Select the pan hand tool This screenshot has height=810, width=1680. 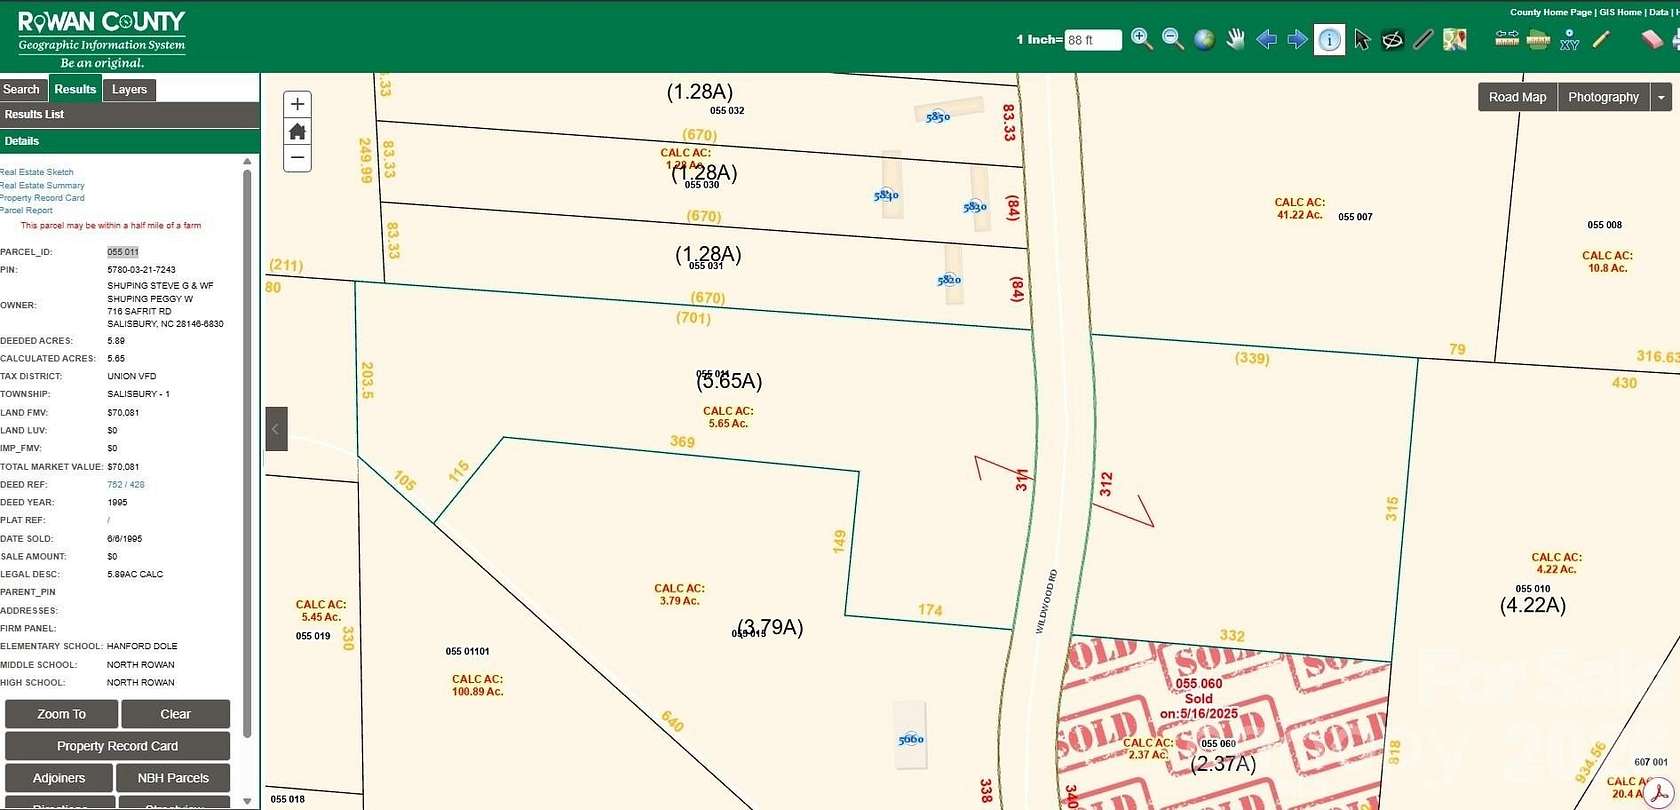[x=1236, y=39]
